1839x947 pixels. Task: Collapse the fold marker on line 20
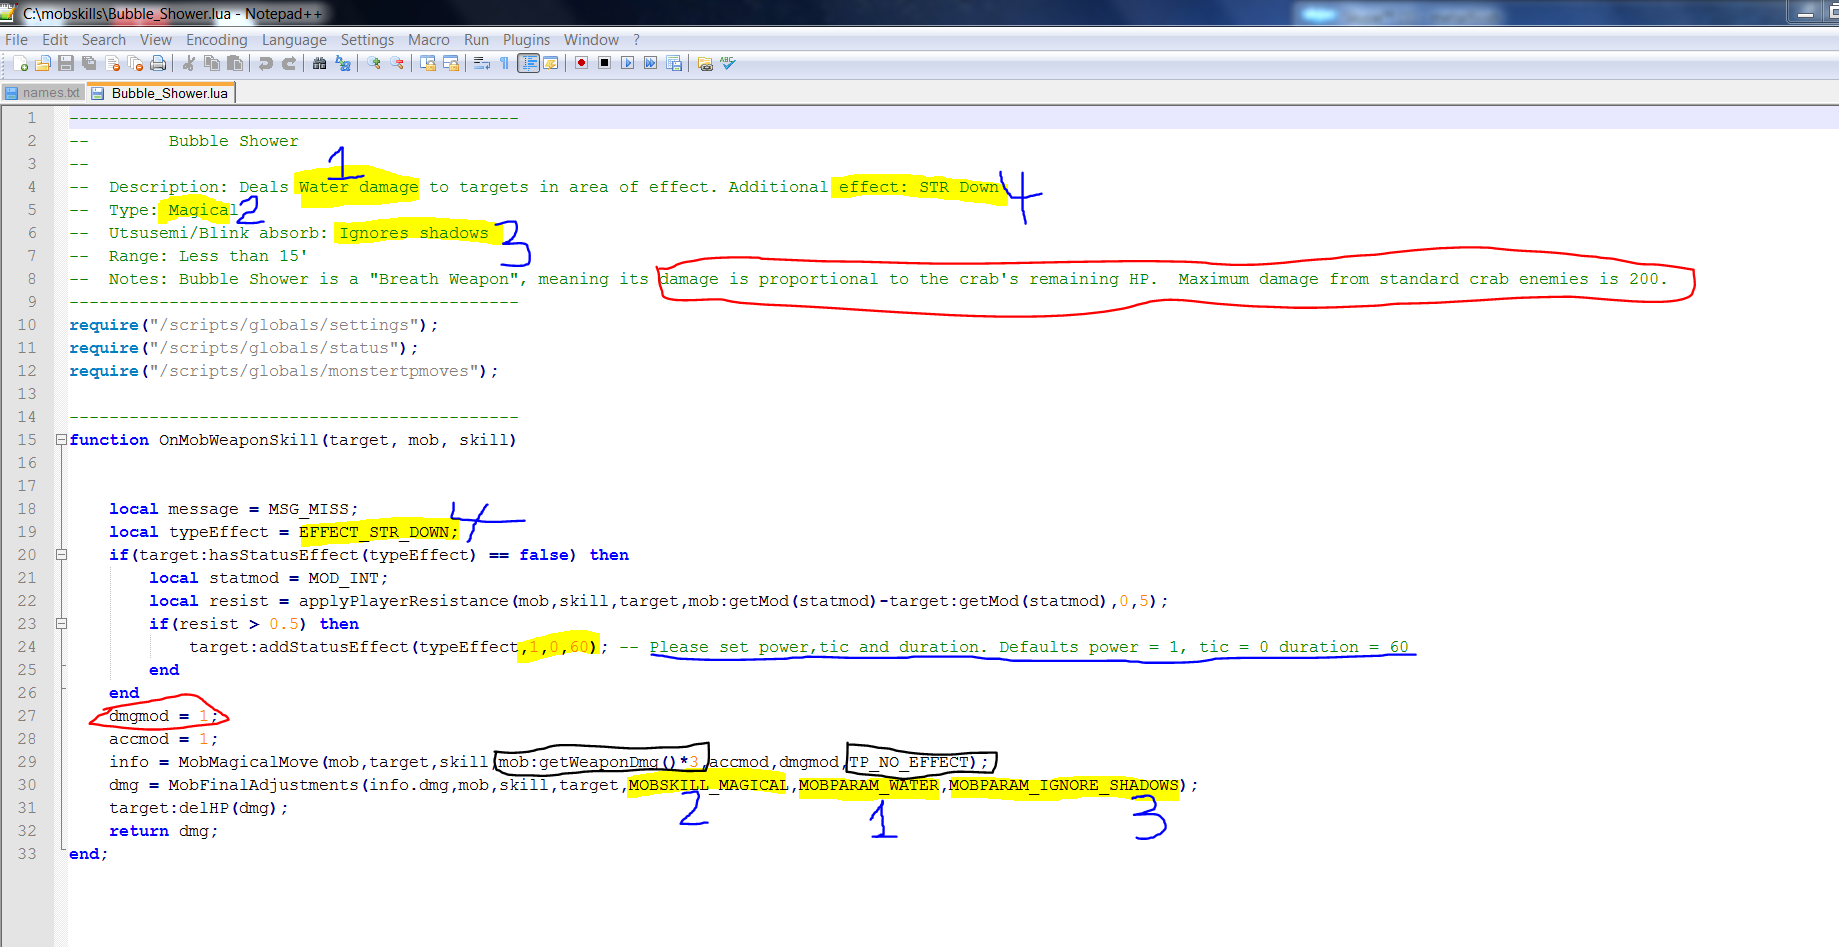(61, 555)
